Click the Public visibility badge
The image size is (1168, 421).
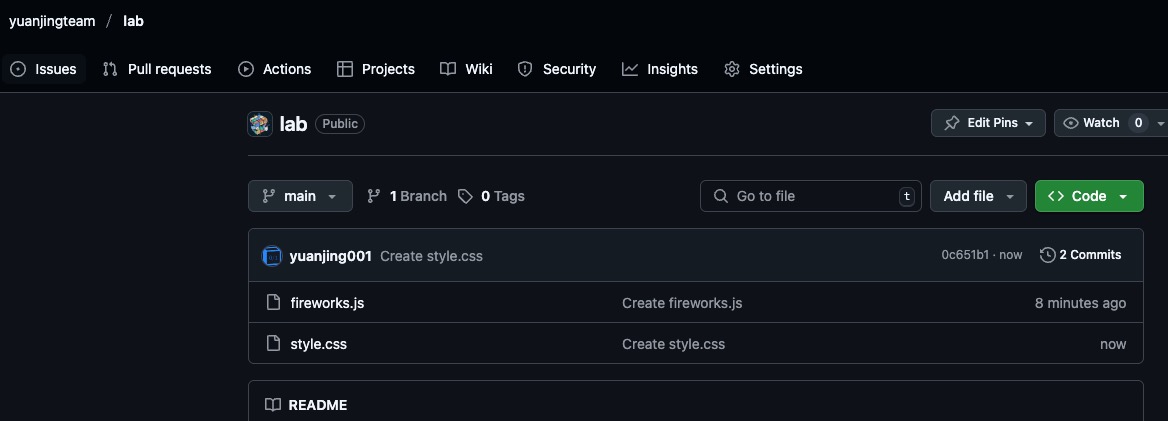[340, 124]
